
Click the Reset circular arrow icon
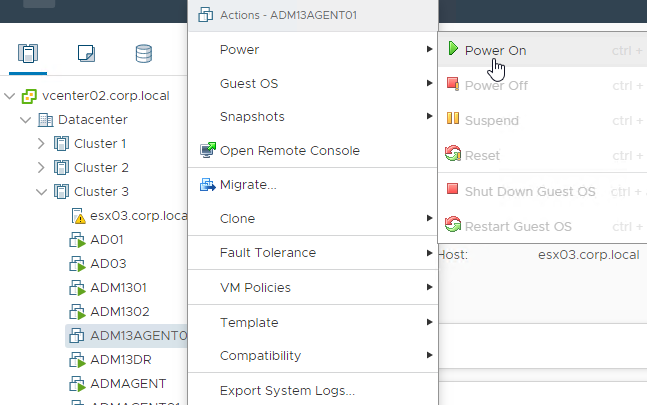point(453,153)
